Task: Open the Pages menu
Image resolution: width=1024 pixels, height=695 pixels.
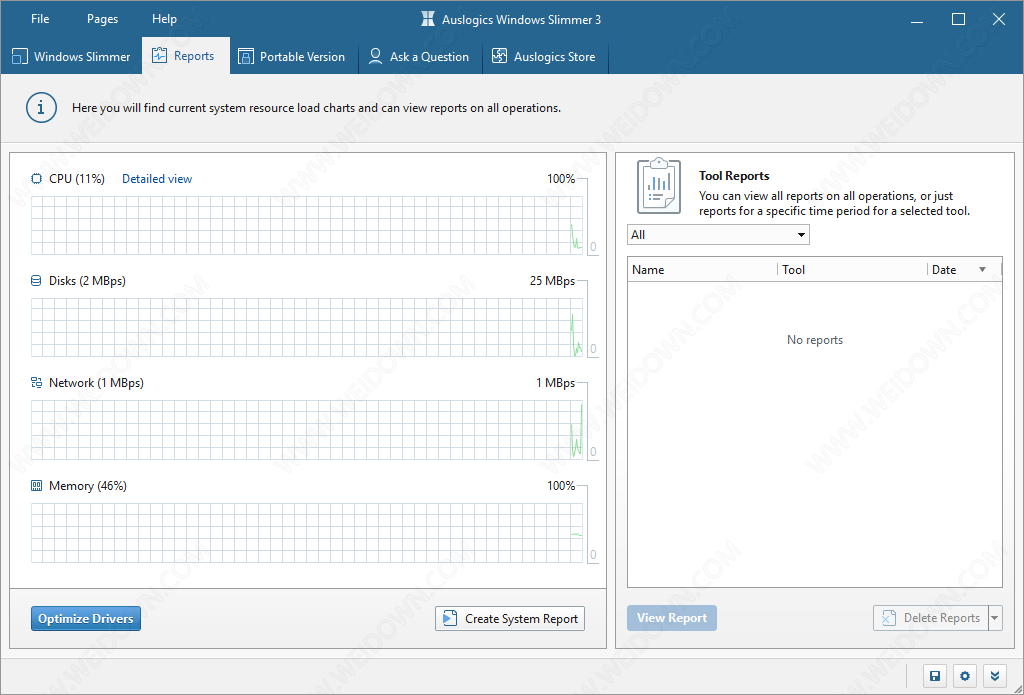Action: (103, 19)
